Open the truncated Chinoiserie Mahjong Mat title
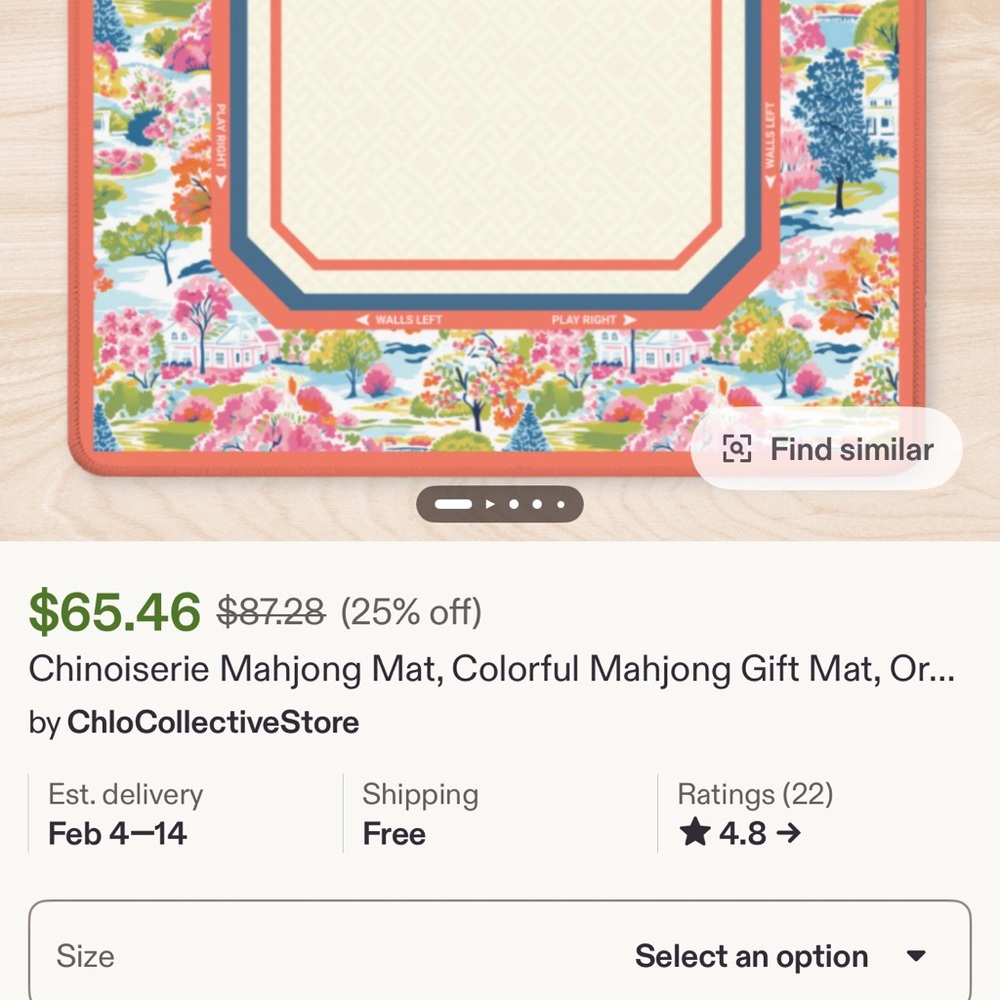Screen dimensions: 1000x1000 click(497, 670)
